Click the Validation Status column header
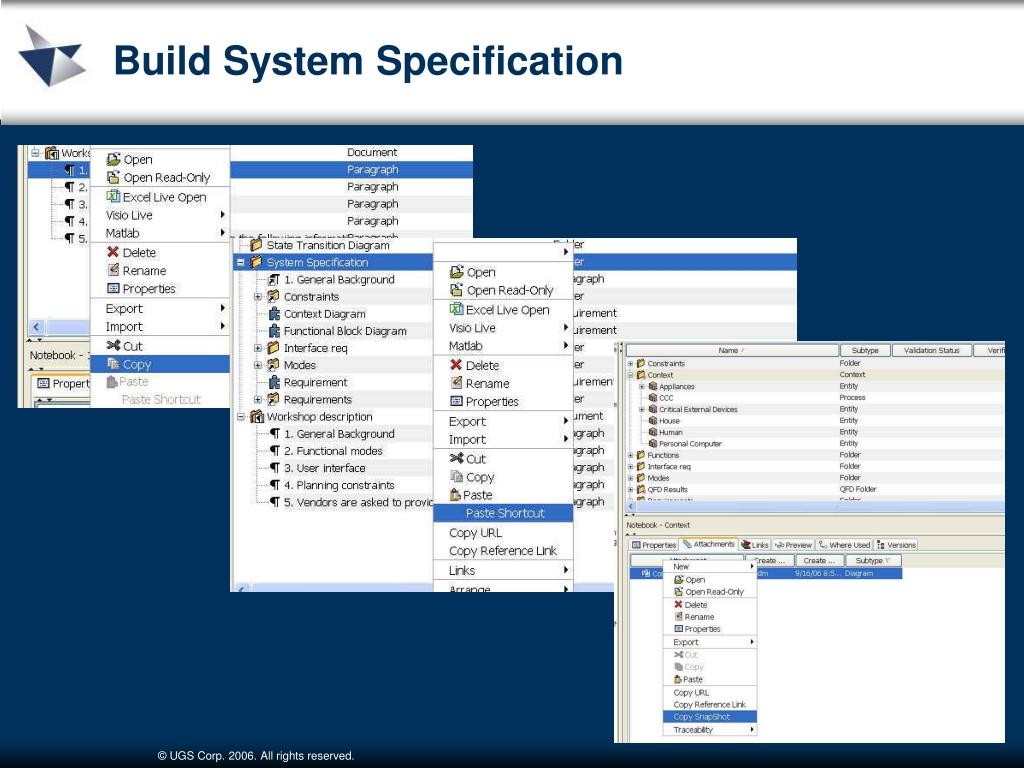This screenshot has height=768, width=1024. pos(931,350)
